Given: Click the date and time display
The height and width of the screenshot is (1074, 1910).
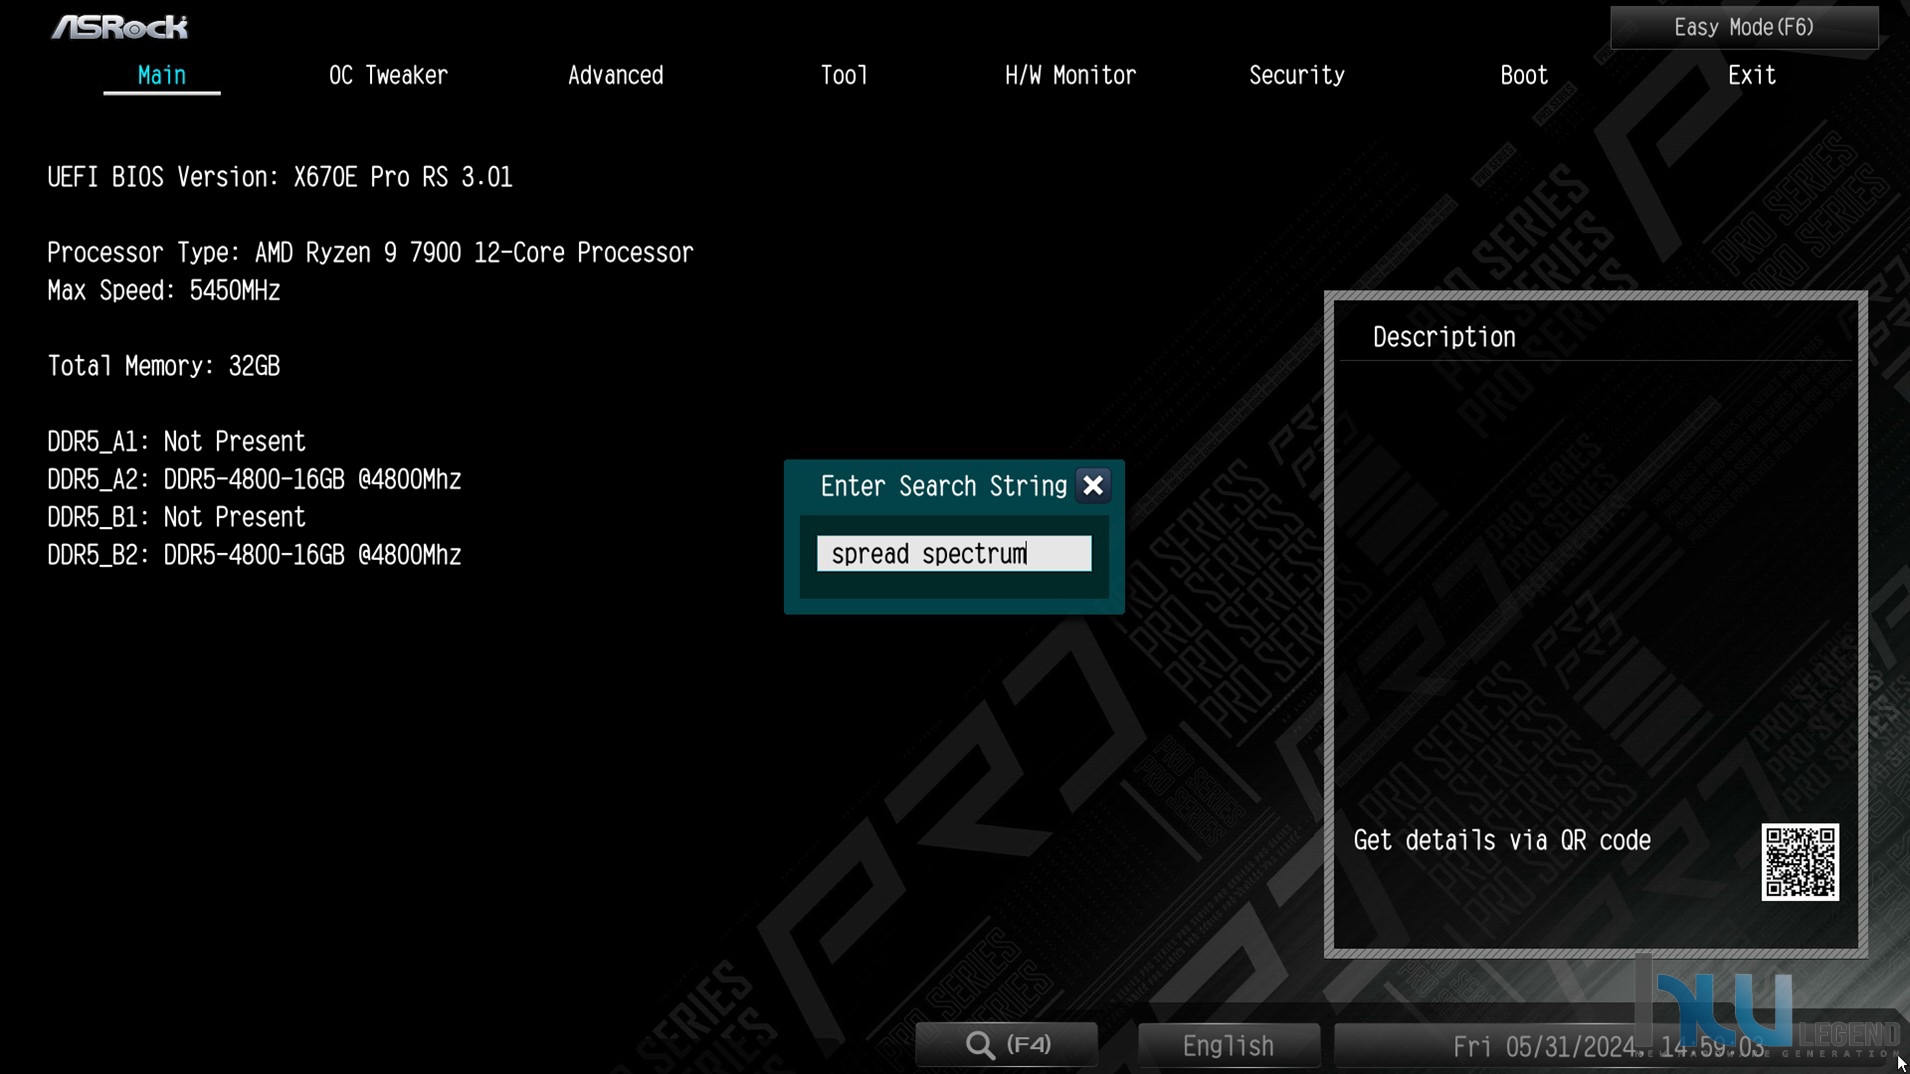Looking at the screenshot, I should pos(1608,1047).
